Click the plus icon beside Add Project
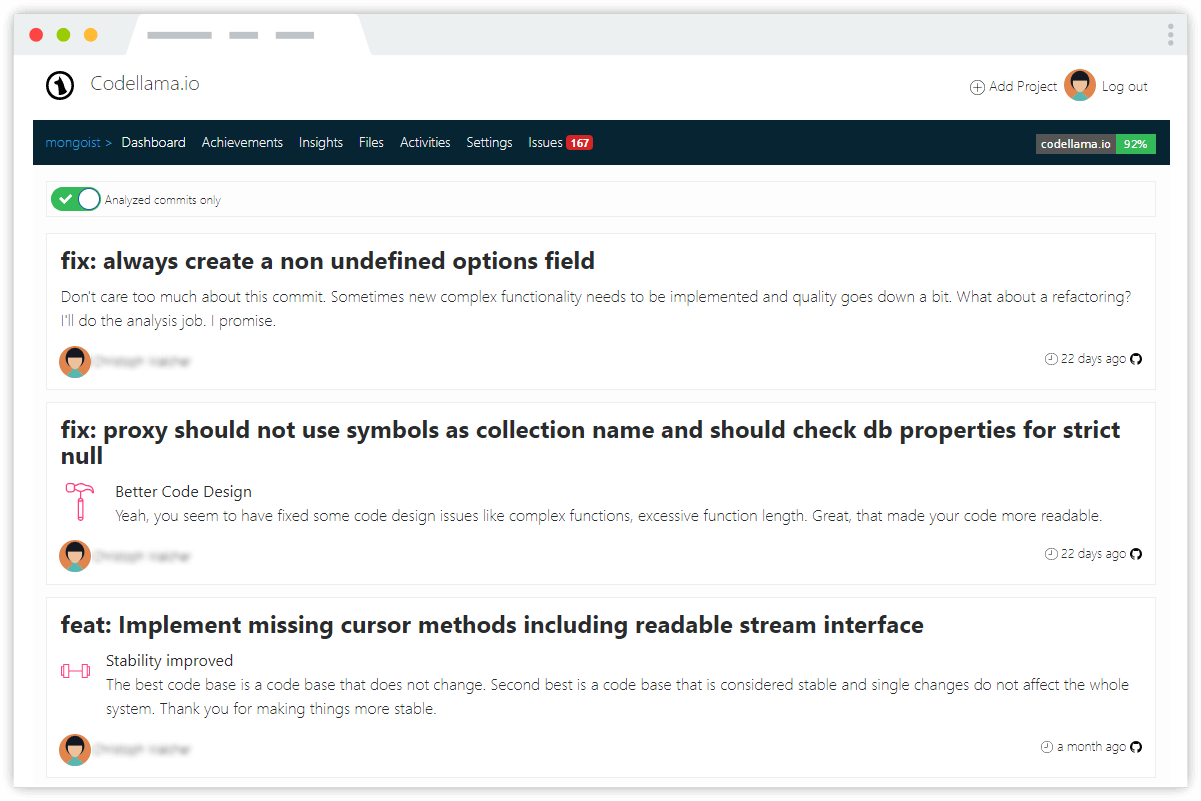This screenshot has height=801, width=1201. tap(977, 87)
